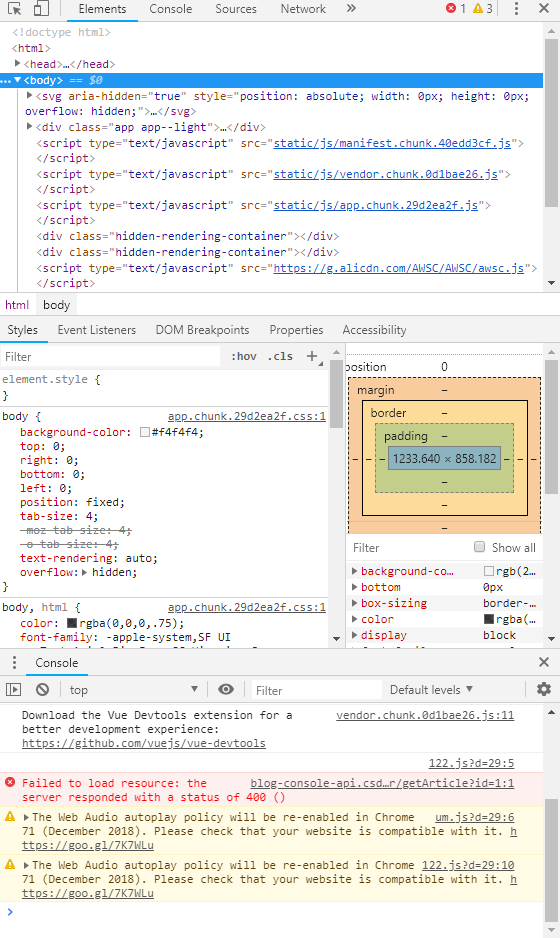Click the red error count indicator

coord(456,8)
